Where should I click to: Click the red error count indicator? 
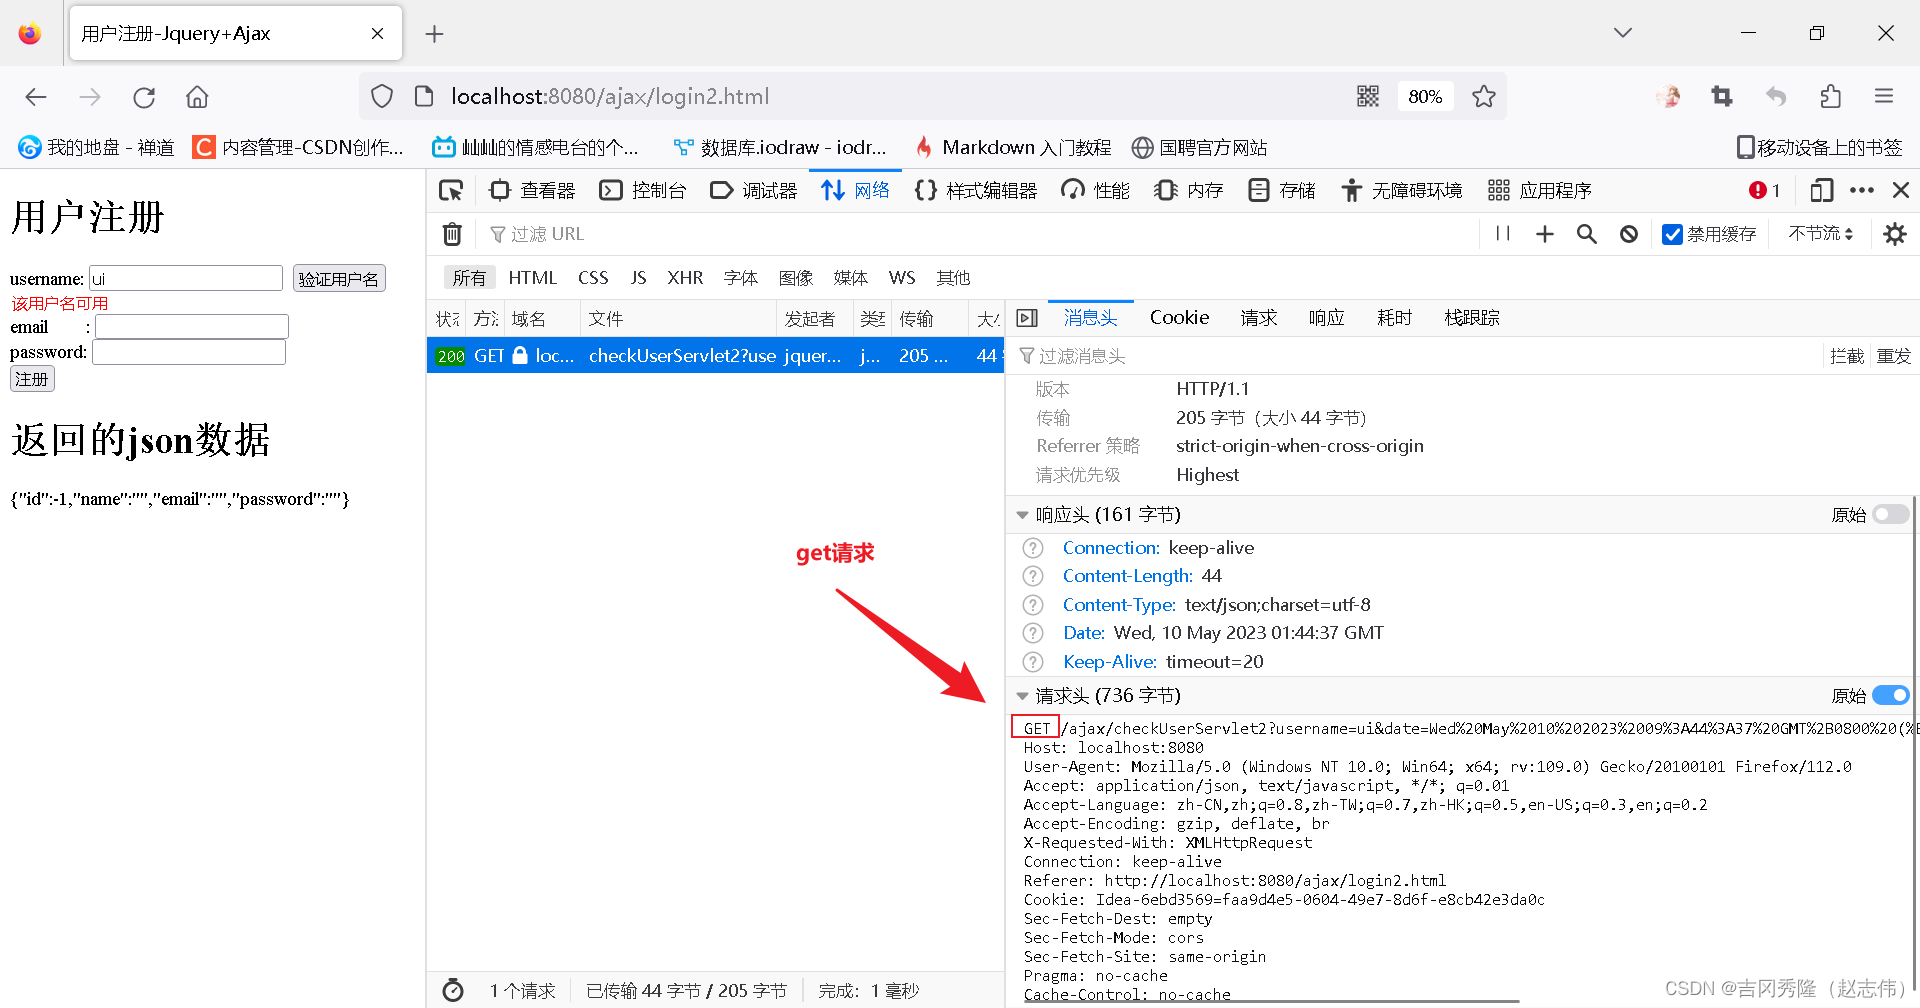click(x=1764, y=190)
